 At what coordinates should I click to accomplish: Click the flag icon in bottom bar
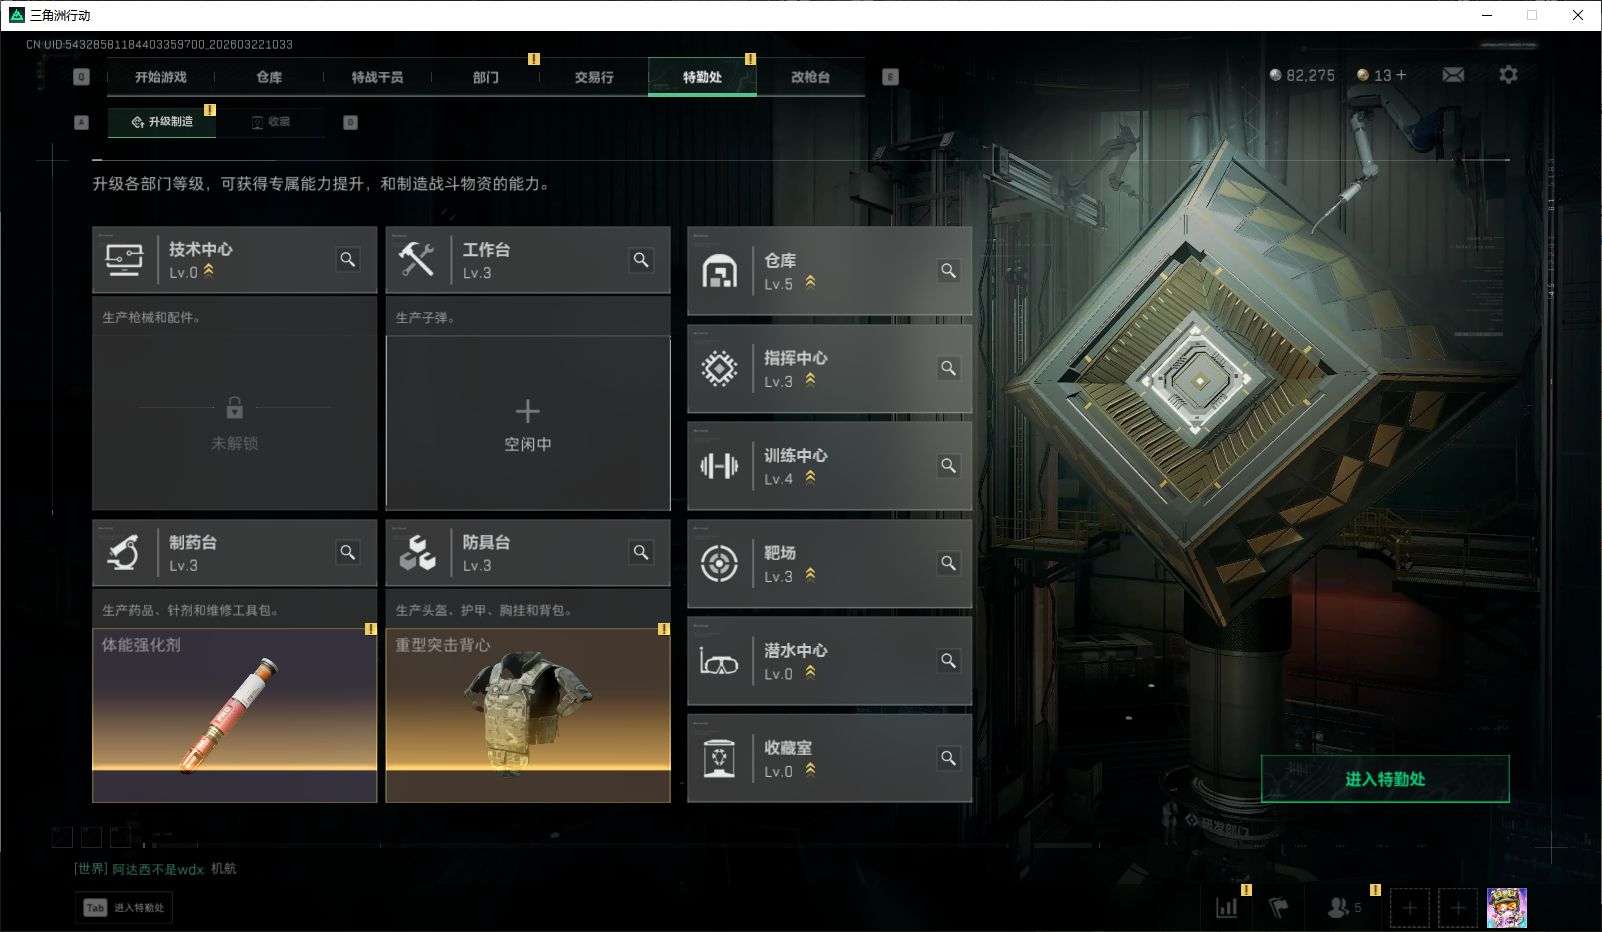(x=1279, y=908)
